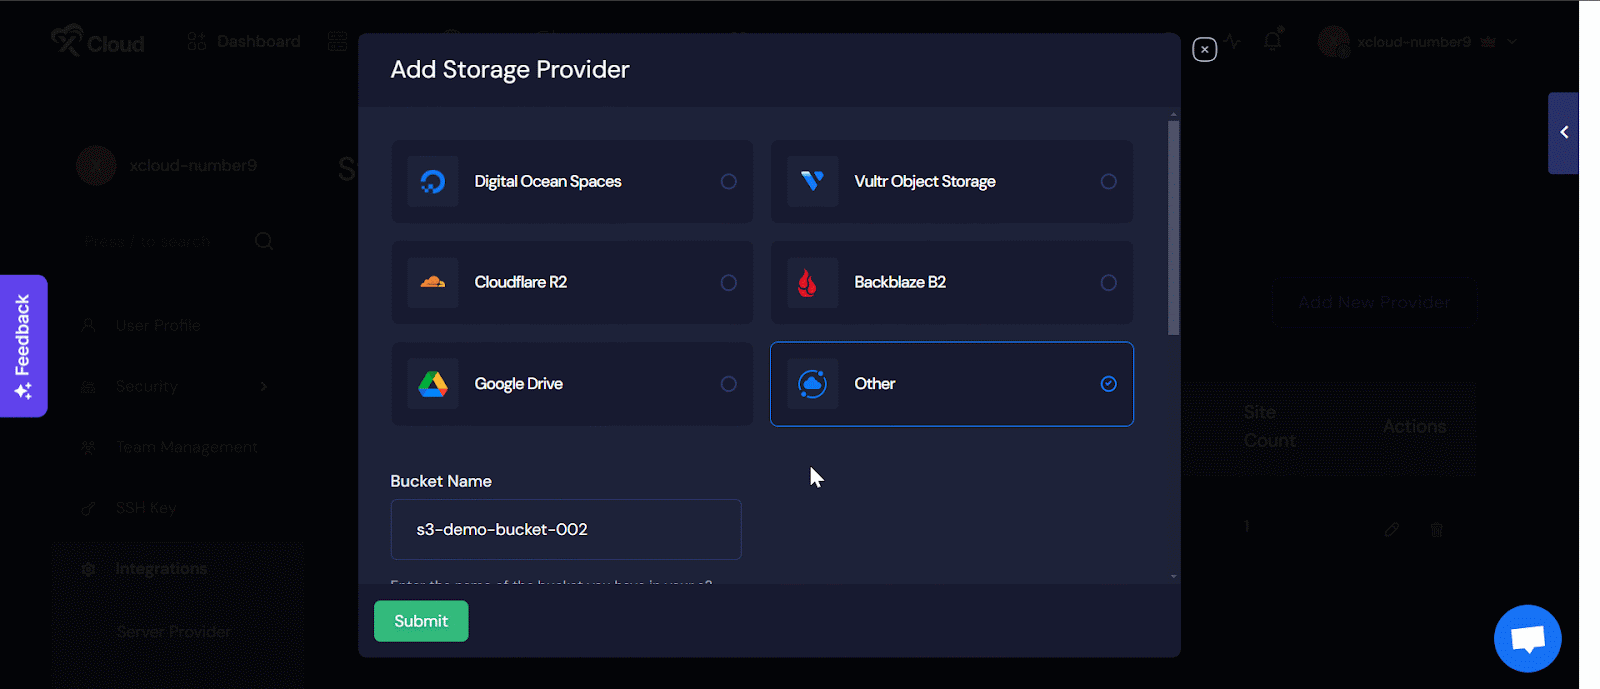This screenshot has height=689, width=1600.
Task: Select the Cloudflare R2 label
Action: pyautogui.click(x=521, y=283)
